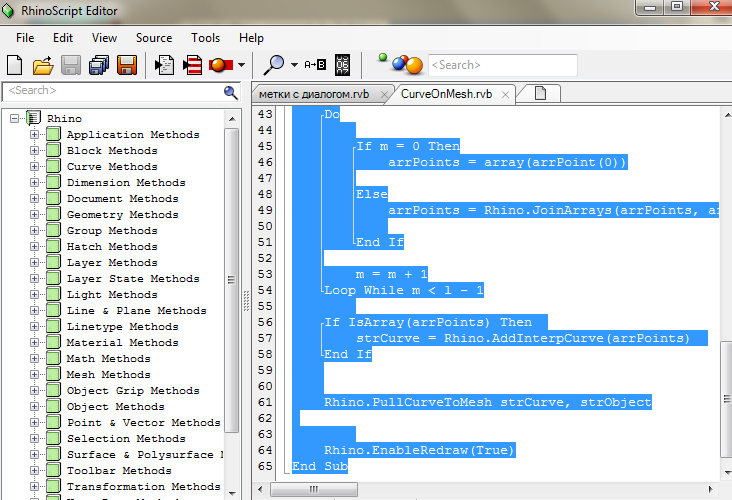This screenshot has width=732, height=500.
Task: Click the red breakpoint toggle icon
Action: pyautogui.click(x=221, y=65)
